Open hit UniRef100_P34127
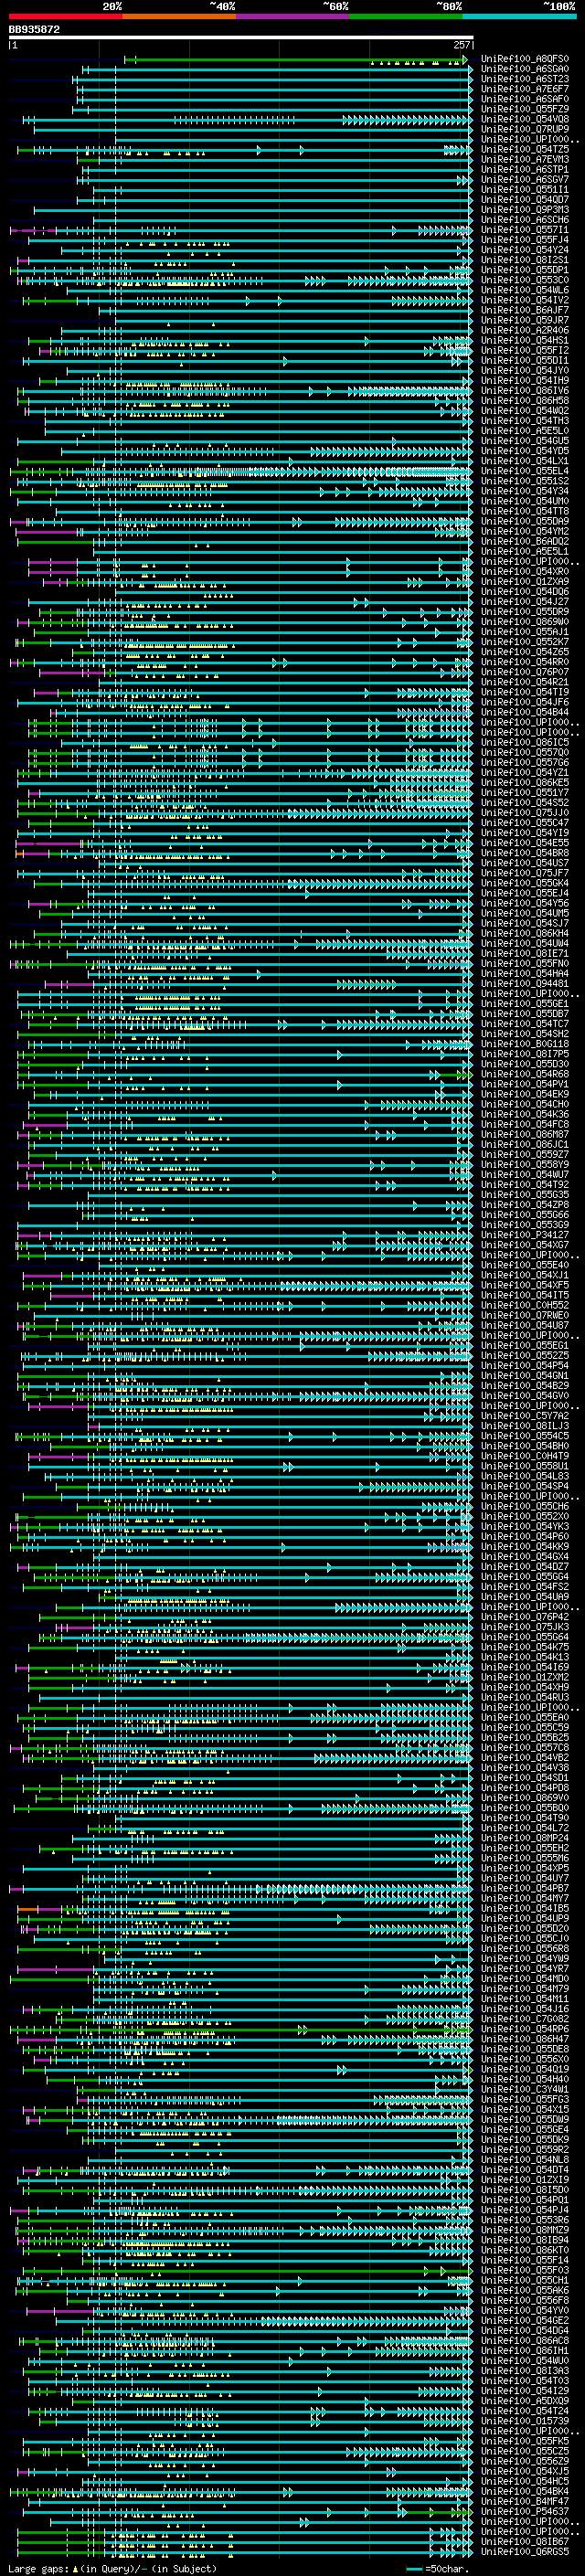585x2576 pixels. tap(525, 1234)
